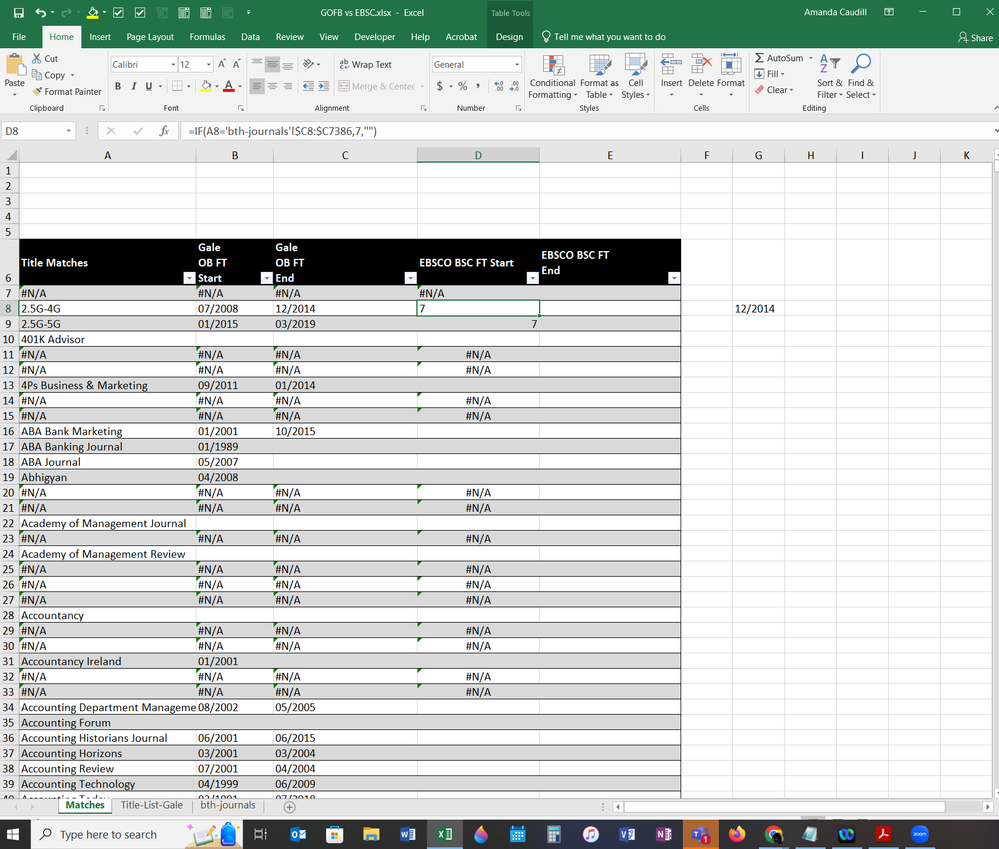Apply Italic formatting
Image resolution: width=999 pixels, height=849 pixels.
pyautogui.click(x=133, y=86)
